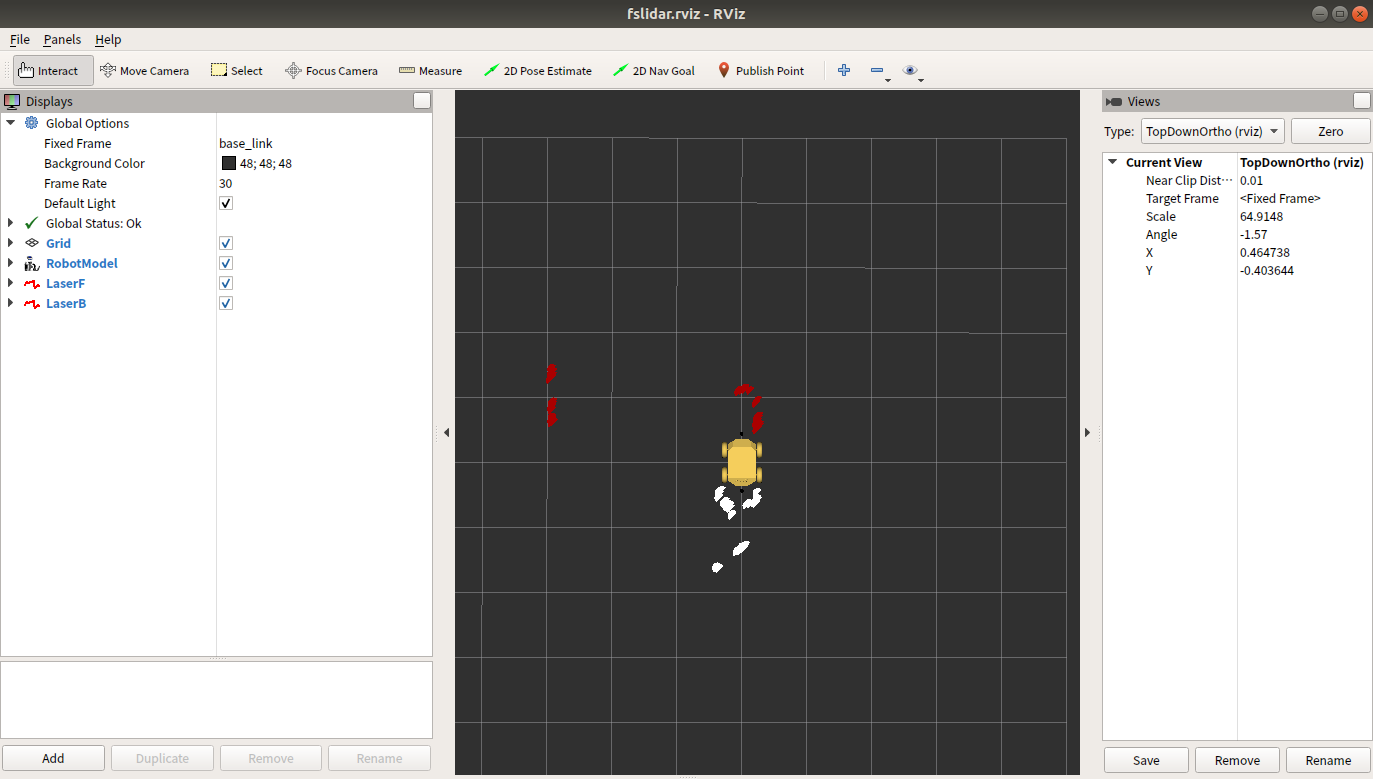
Task: Disable the LaserF display checkbox
Action: (x=226, y=283)
